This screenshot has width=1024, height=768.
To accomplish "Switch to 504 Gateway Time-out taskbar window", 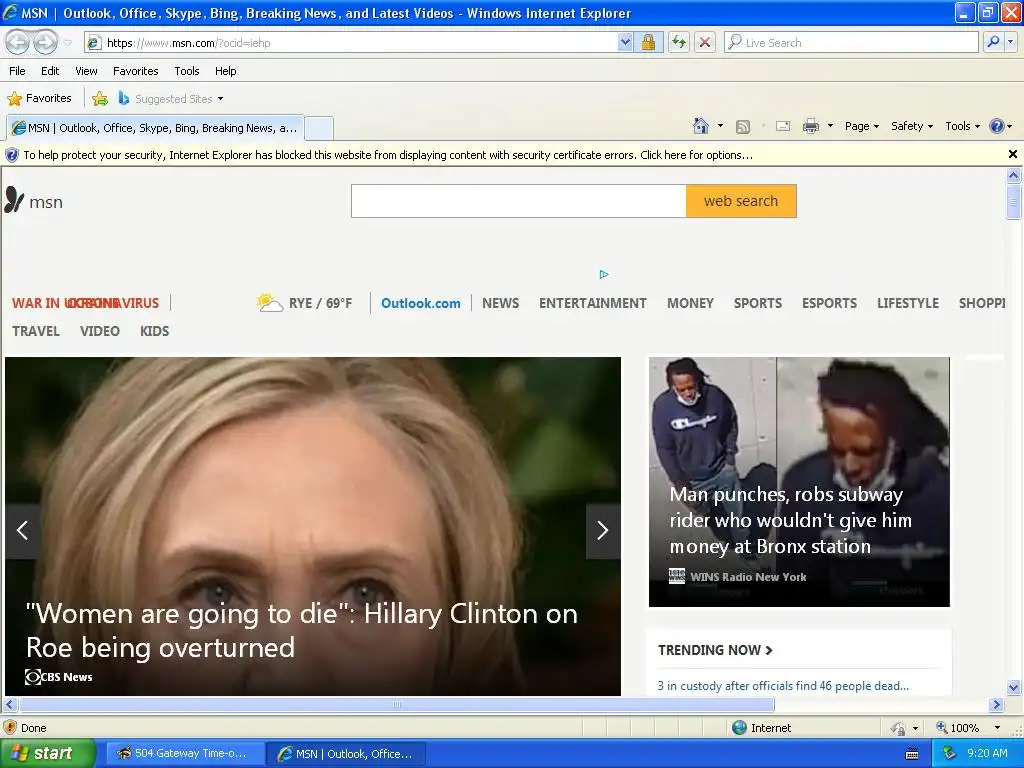I will coord(185,754).
